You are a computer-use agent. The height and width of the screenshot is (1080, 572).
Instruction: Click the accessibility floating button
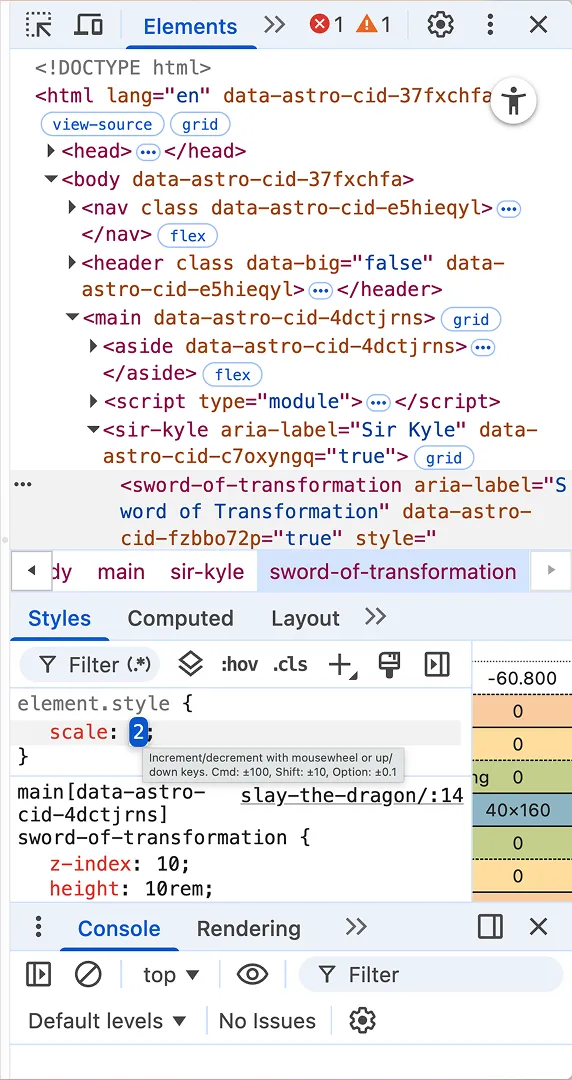click(513, 101)
